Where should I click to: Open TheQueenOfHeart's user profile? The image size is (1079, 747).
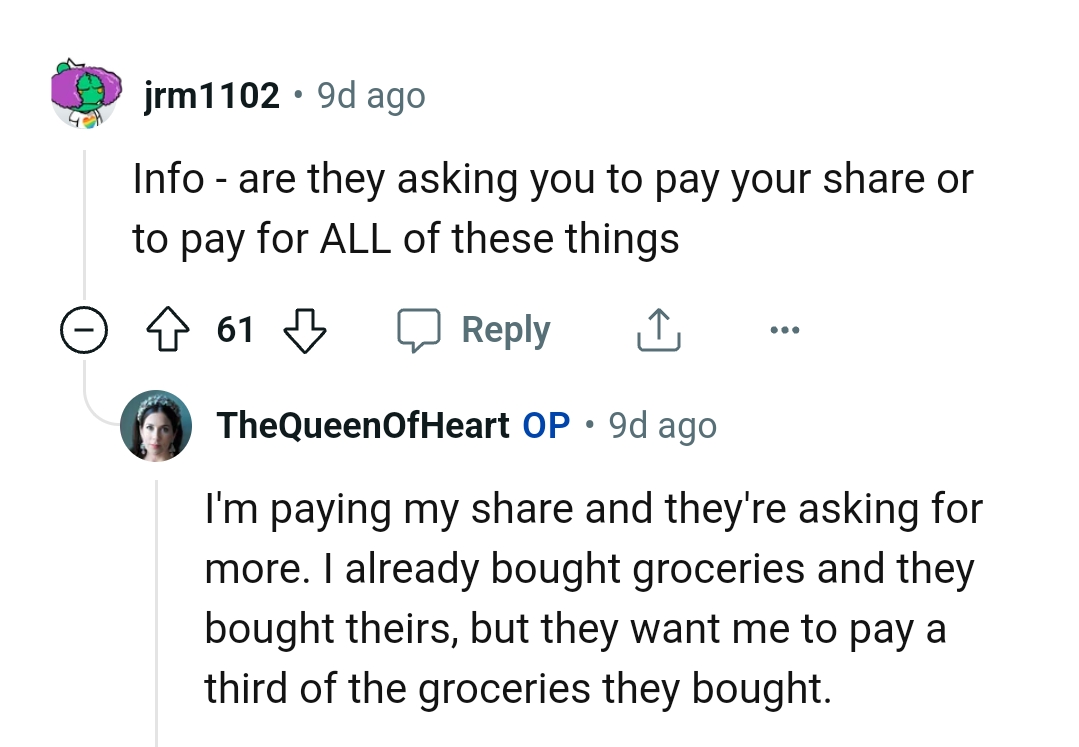(x=361, y=424)
